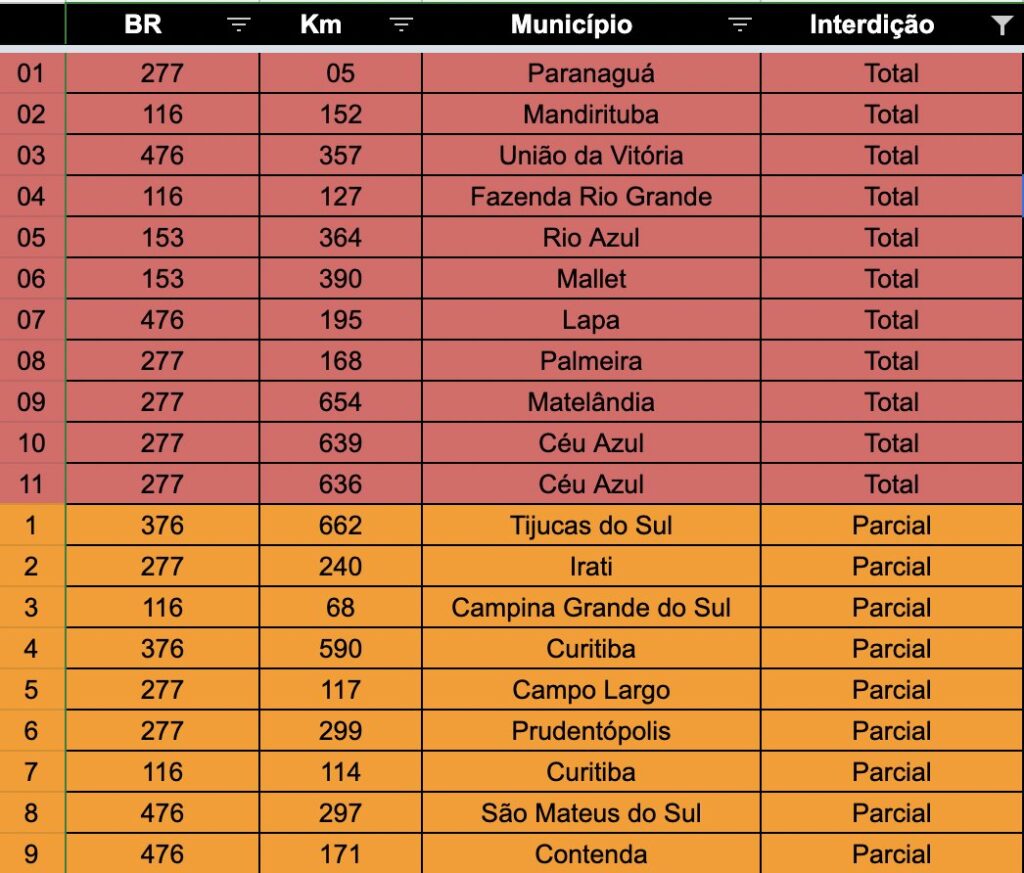The image size is (1024, 873).
Task: Click the Km 654 cell for Matelândia
Action: 340,402
